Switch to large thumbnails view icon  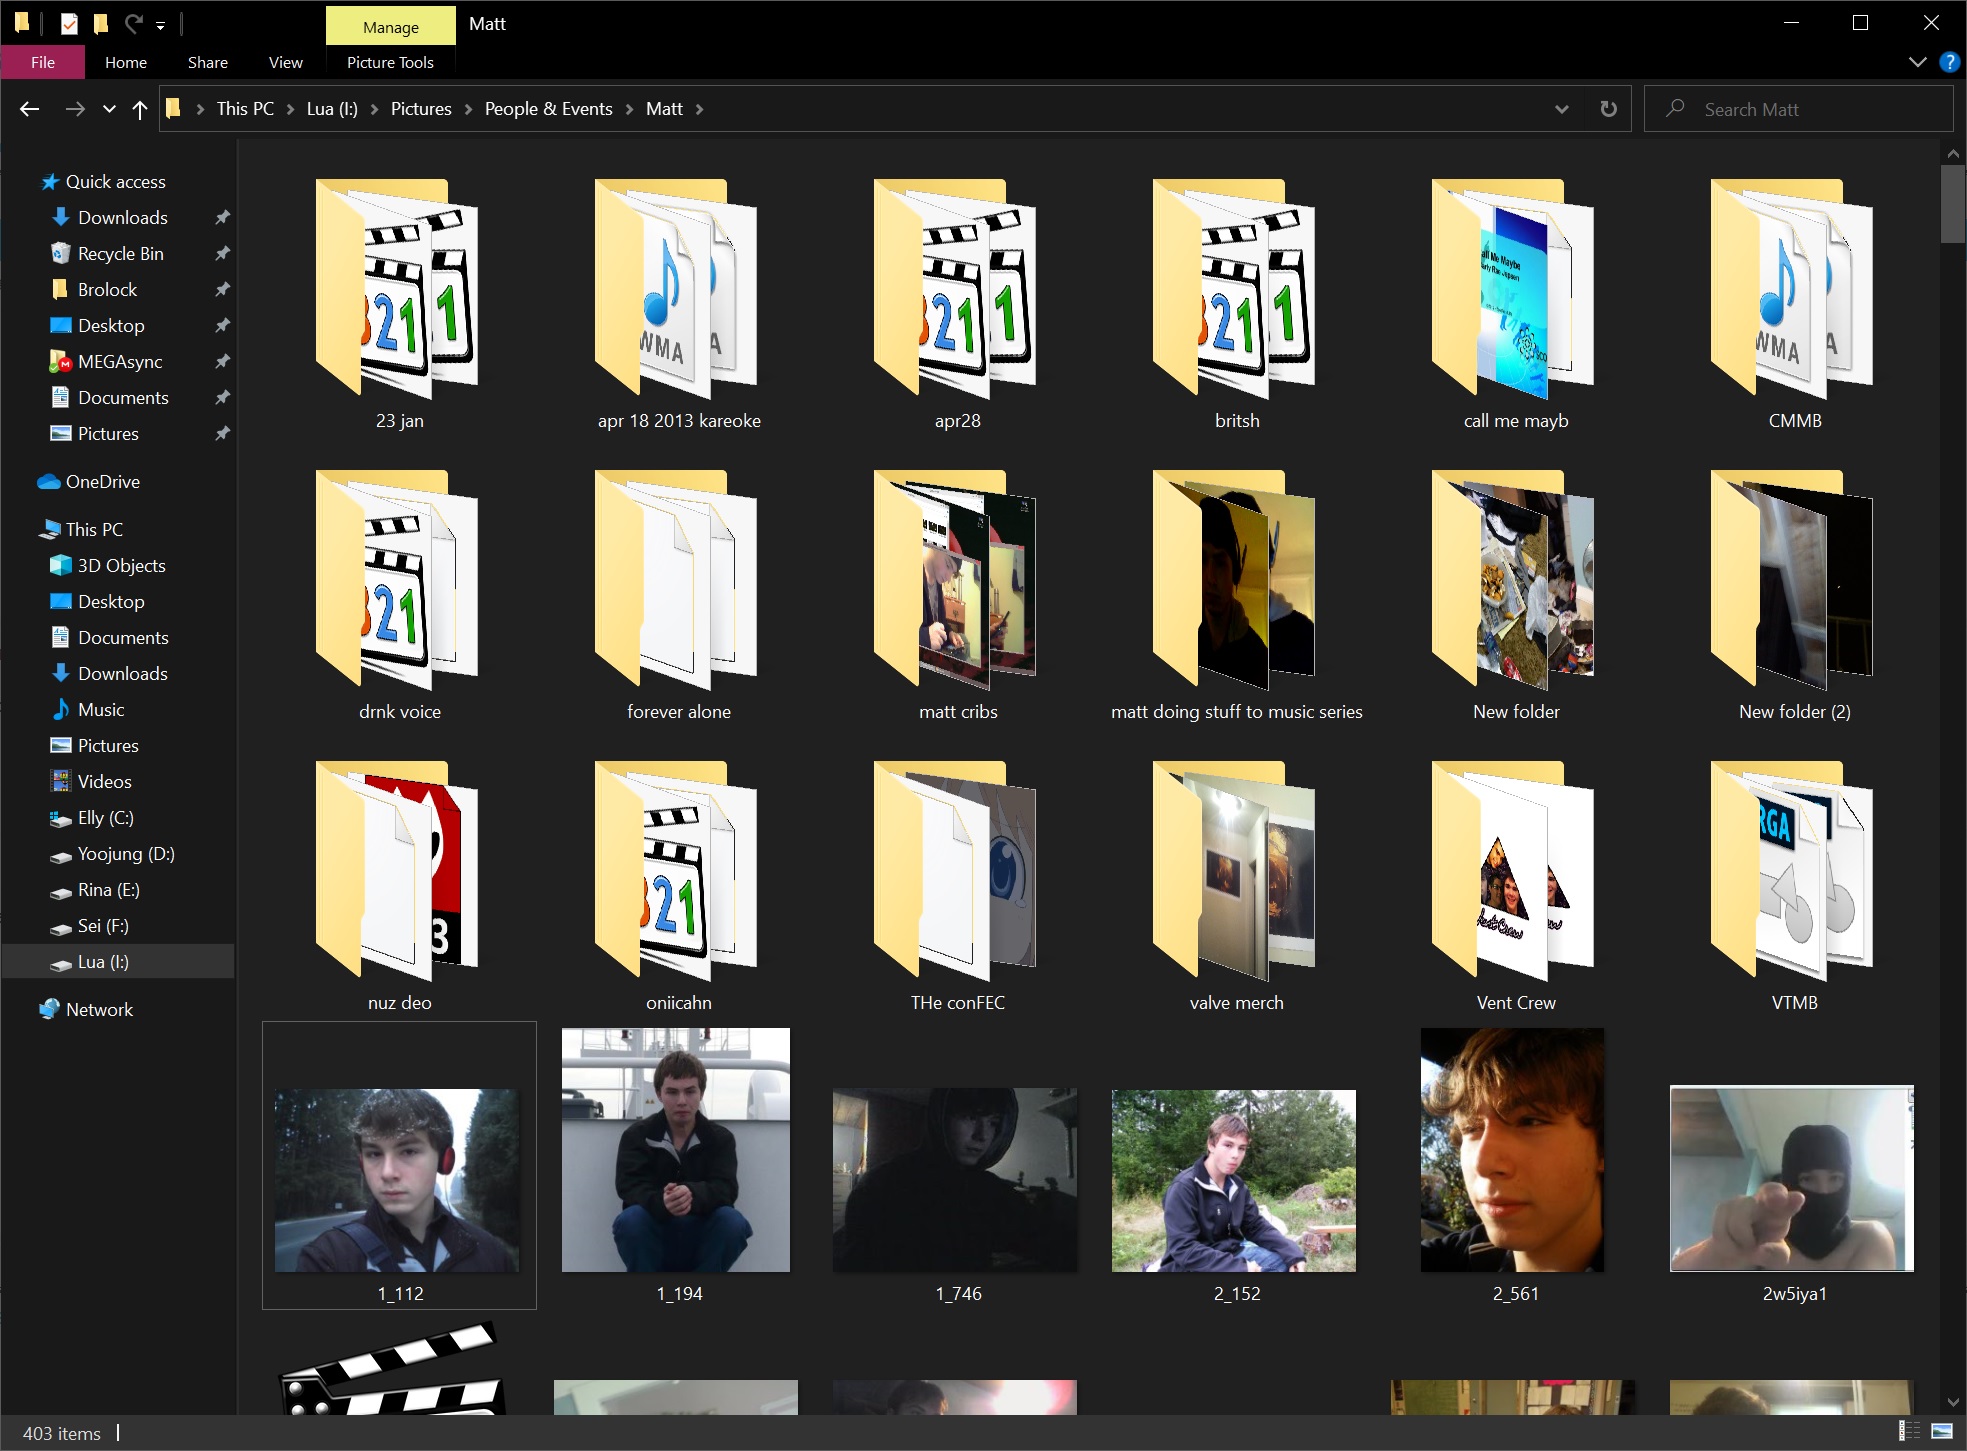1942,1431
